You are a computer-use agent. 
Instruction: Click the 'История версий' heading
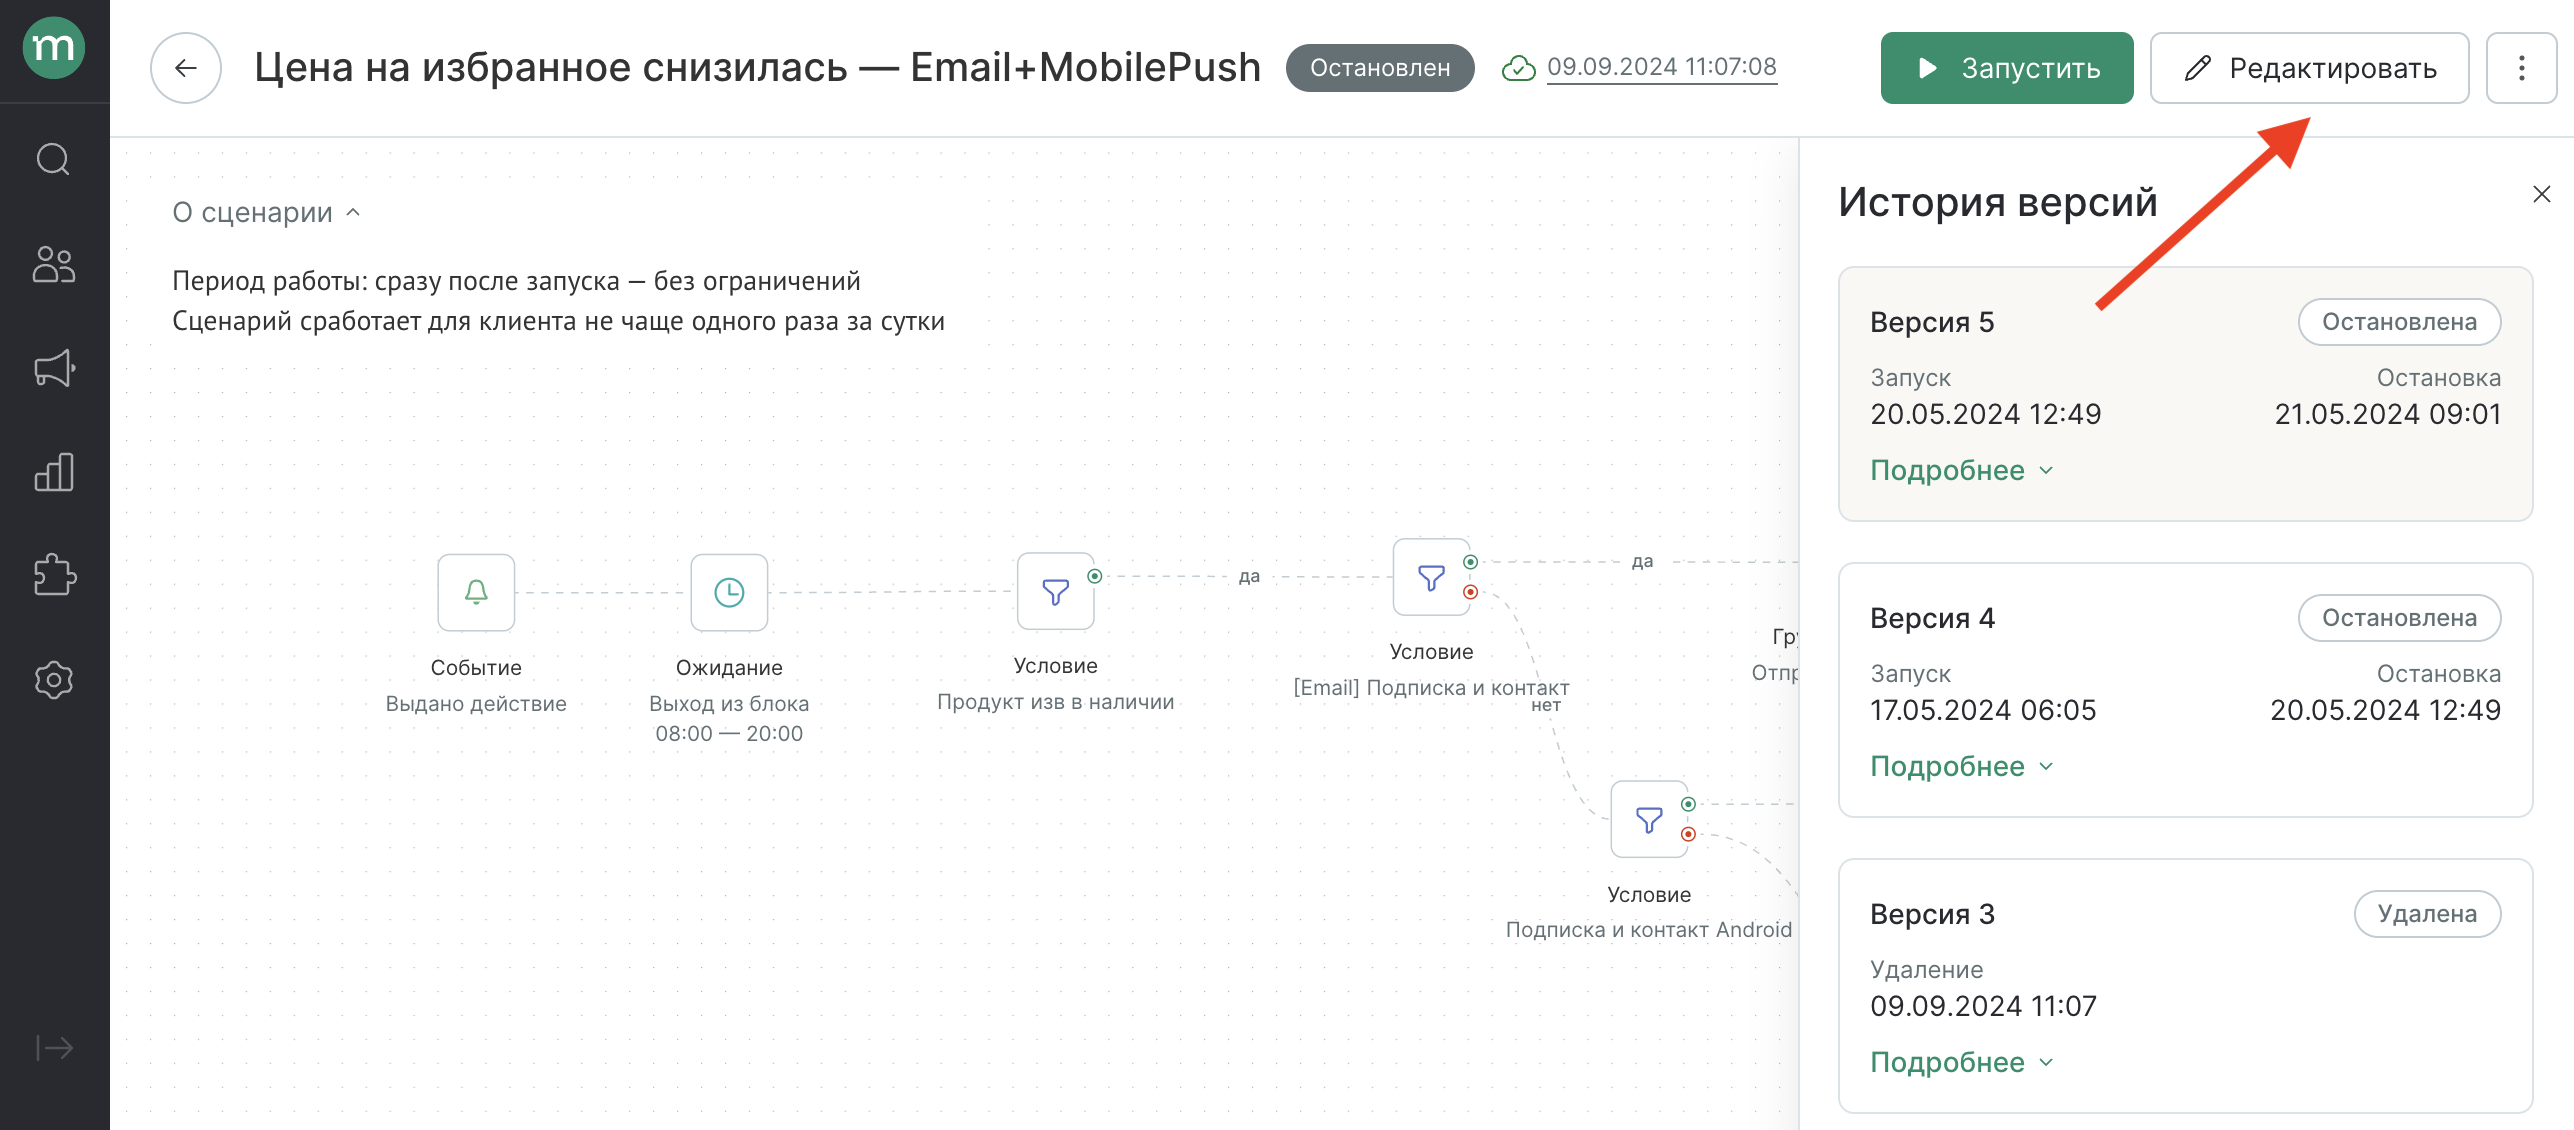click(x=1998, y=202)
